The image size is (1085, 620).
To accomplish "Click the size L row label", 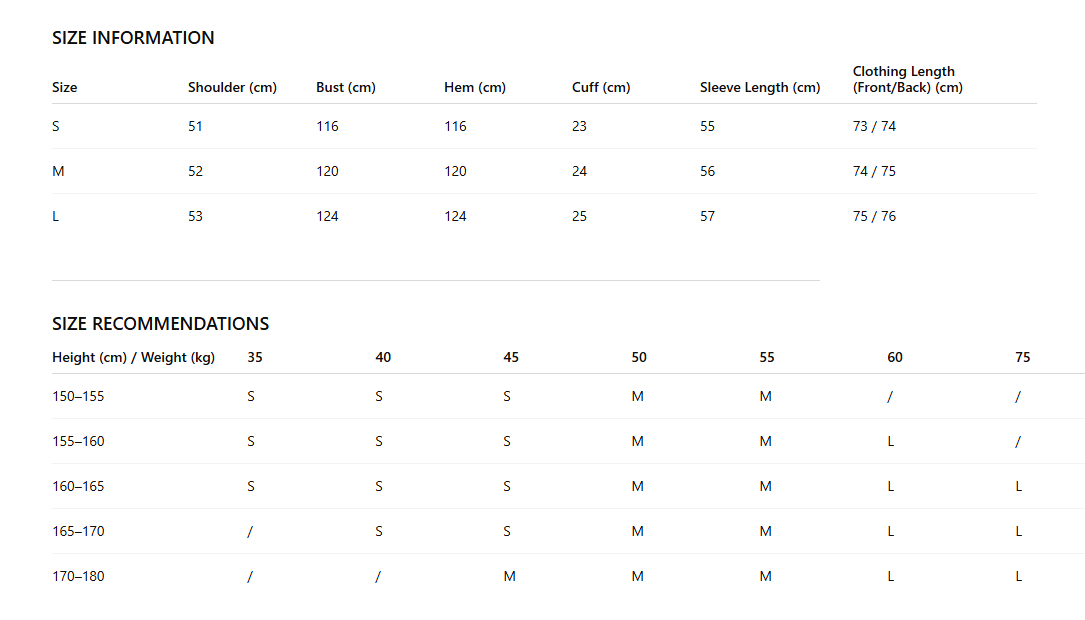I will 55,217.
